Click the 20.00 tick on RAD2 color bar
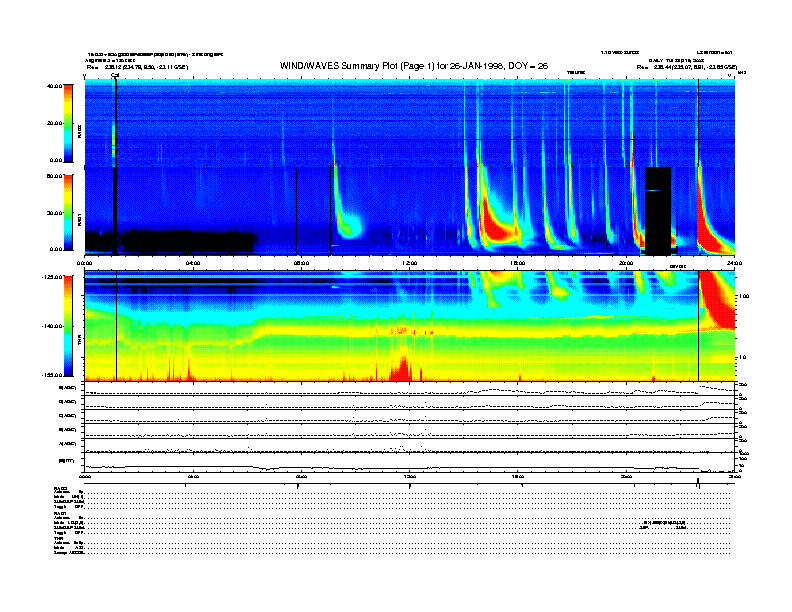The height and width of the screenshot is (612, 792). pyautogui.click(x=54, y=123)
